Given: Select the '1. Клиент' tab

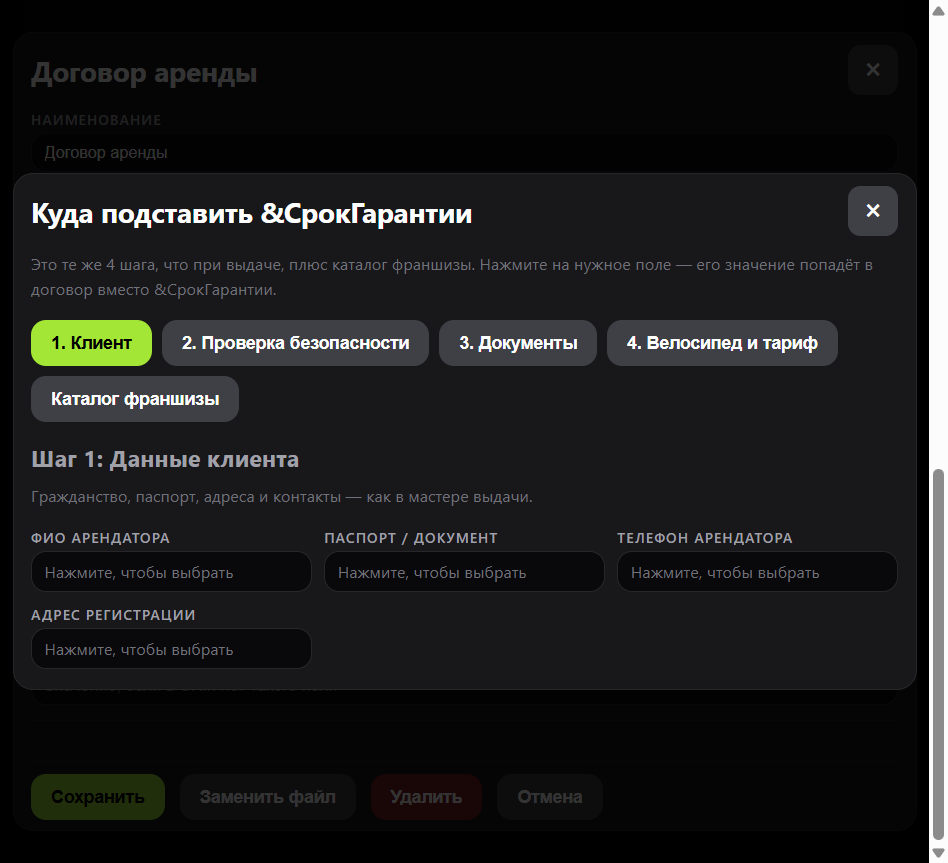Looking at the screenshot, I should click(x=91, y=343).
